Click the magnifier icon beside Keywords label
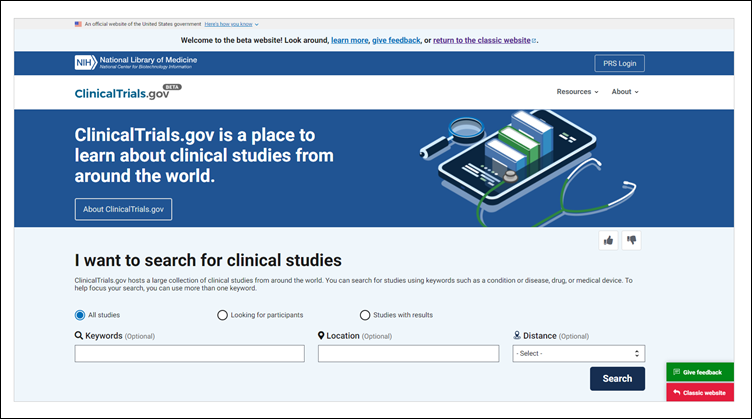 point(79,336)
